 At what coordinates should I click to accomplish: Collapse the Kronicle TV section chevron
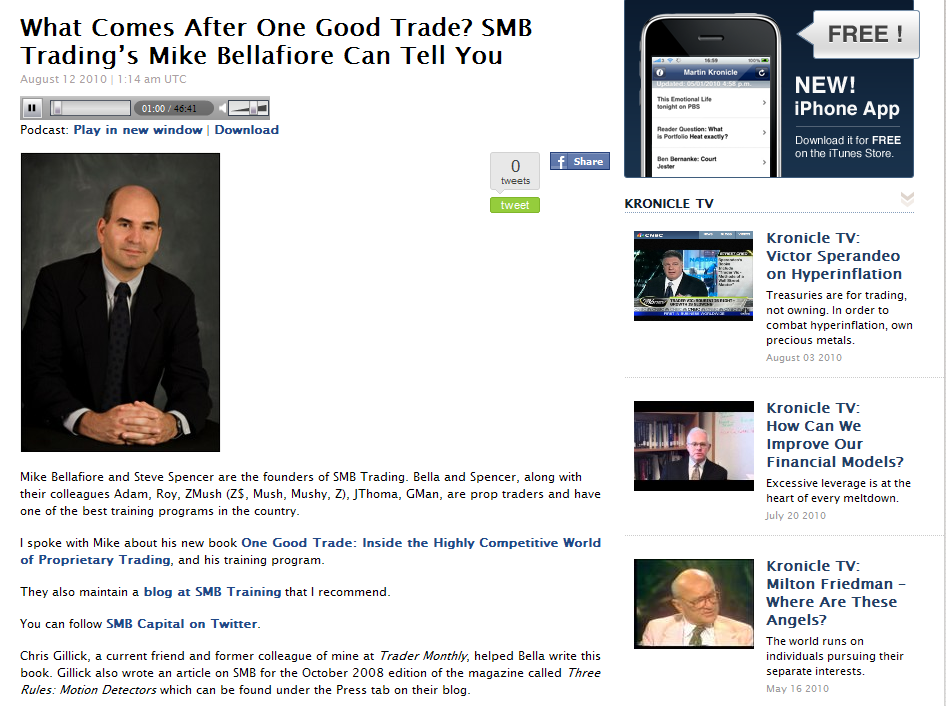[907, 199]
